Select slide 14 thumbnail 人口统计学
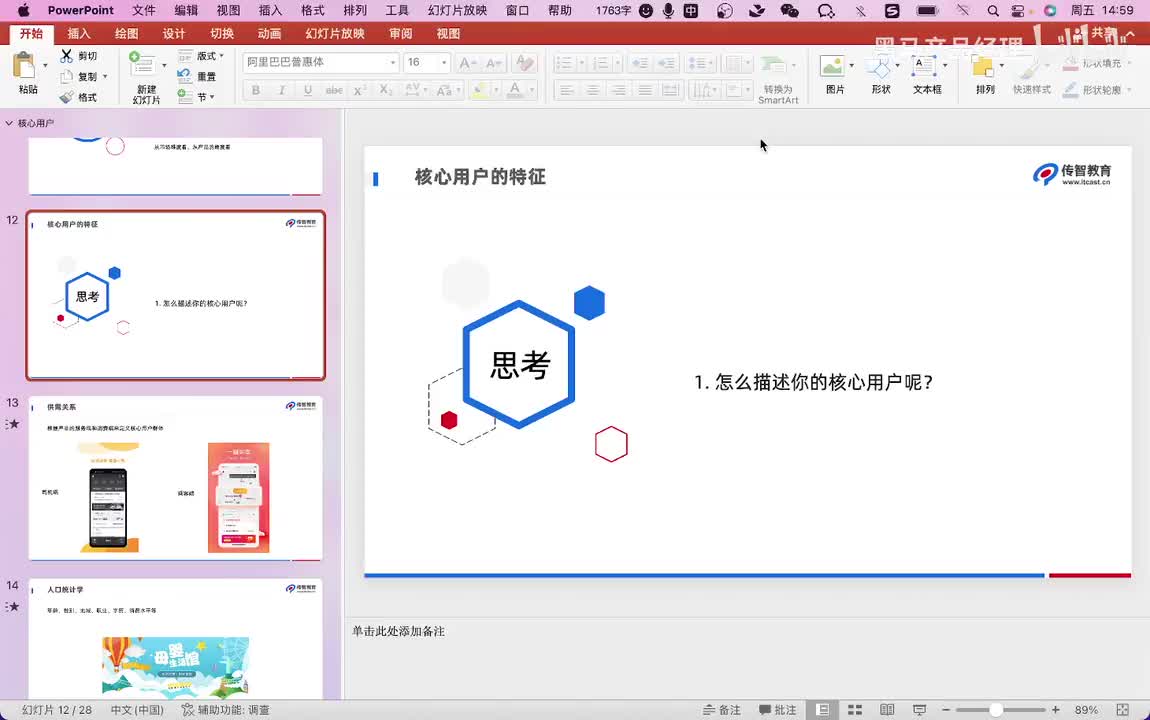Image resolution: width=1150 pixels, height=720 pixels. click(175, 639)
